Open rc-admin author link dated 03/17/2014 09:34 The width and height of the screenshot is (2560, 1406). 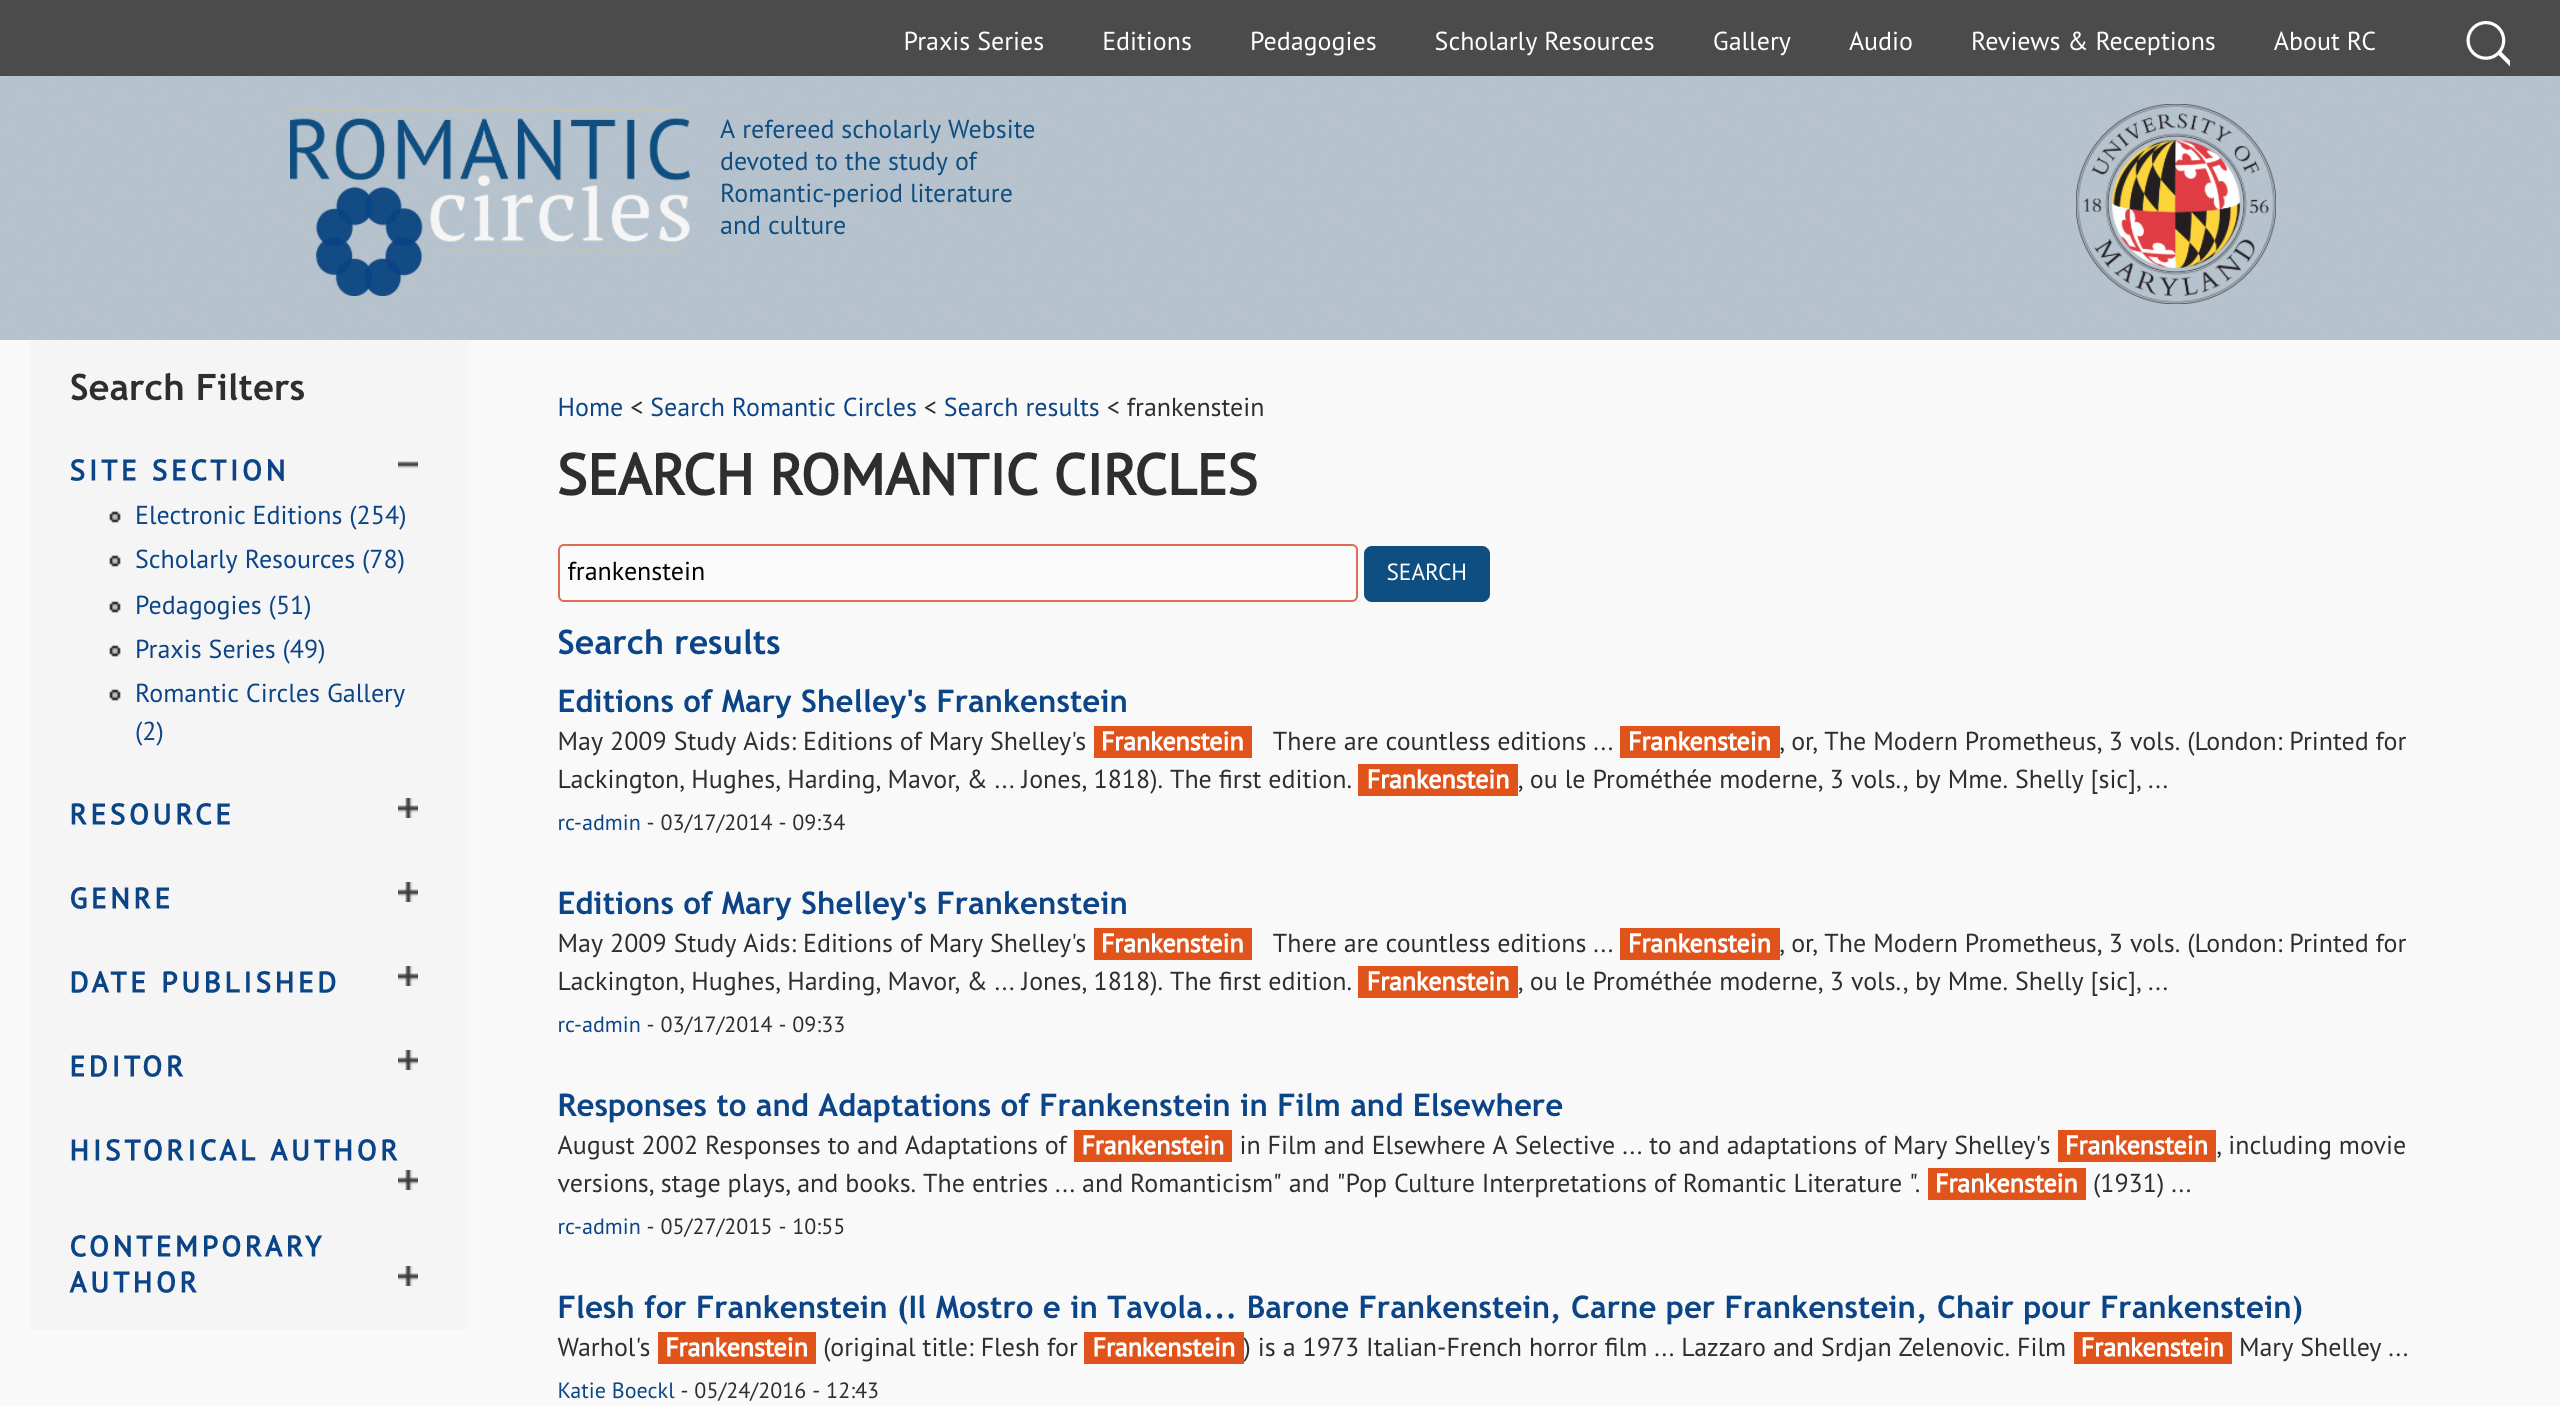599,823
